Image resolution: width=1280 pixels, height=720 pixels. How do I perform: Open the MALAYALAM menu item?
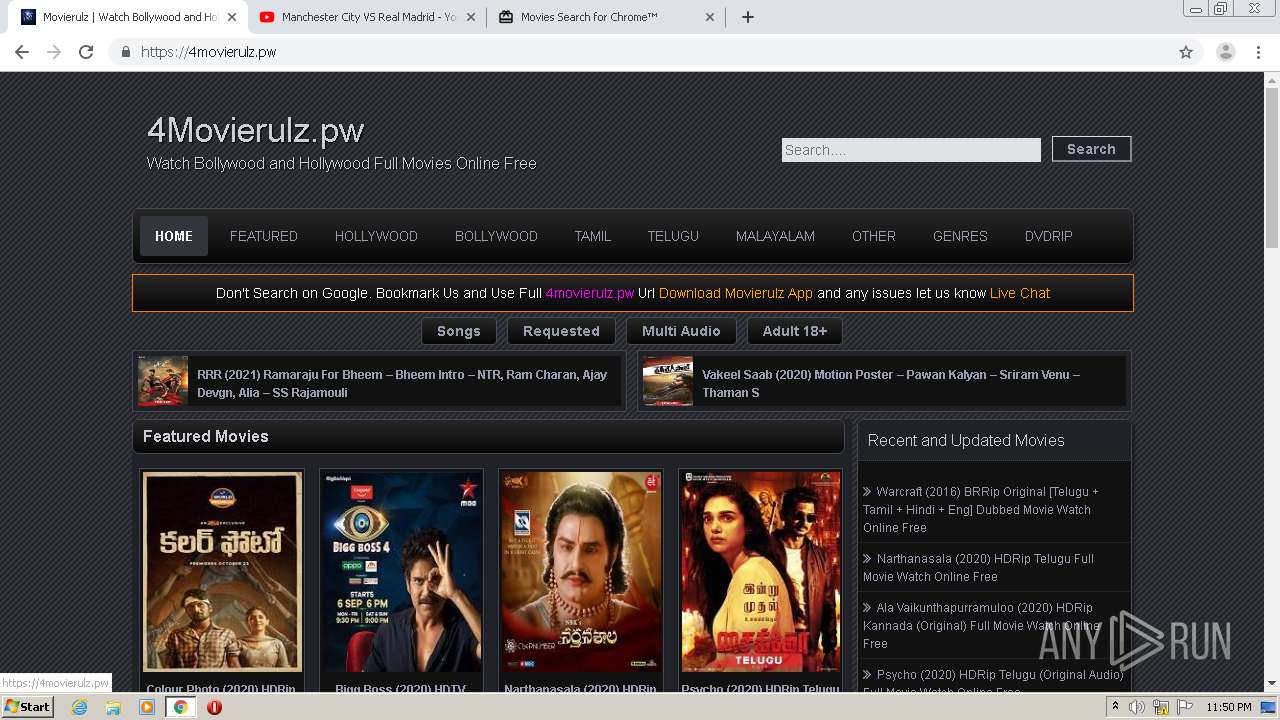775,236
